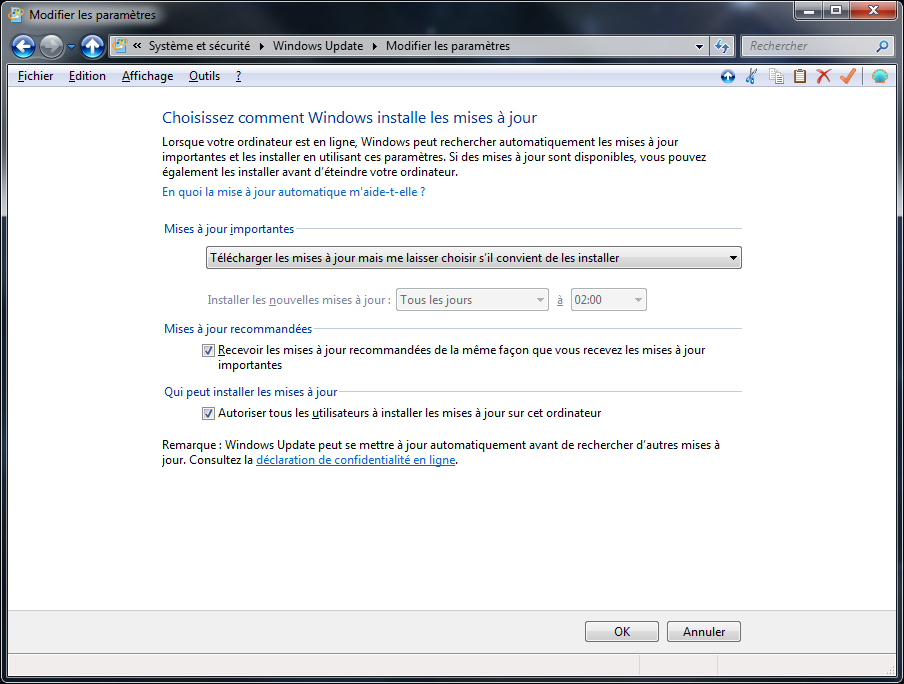The image size is (904, 684).
Task: Toggle allowing all users to install updates
Action: point(208,414)
